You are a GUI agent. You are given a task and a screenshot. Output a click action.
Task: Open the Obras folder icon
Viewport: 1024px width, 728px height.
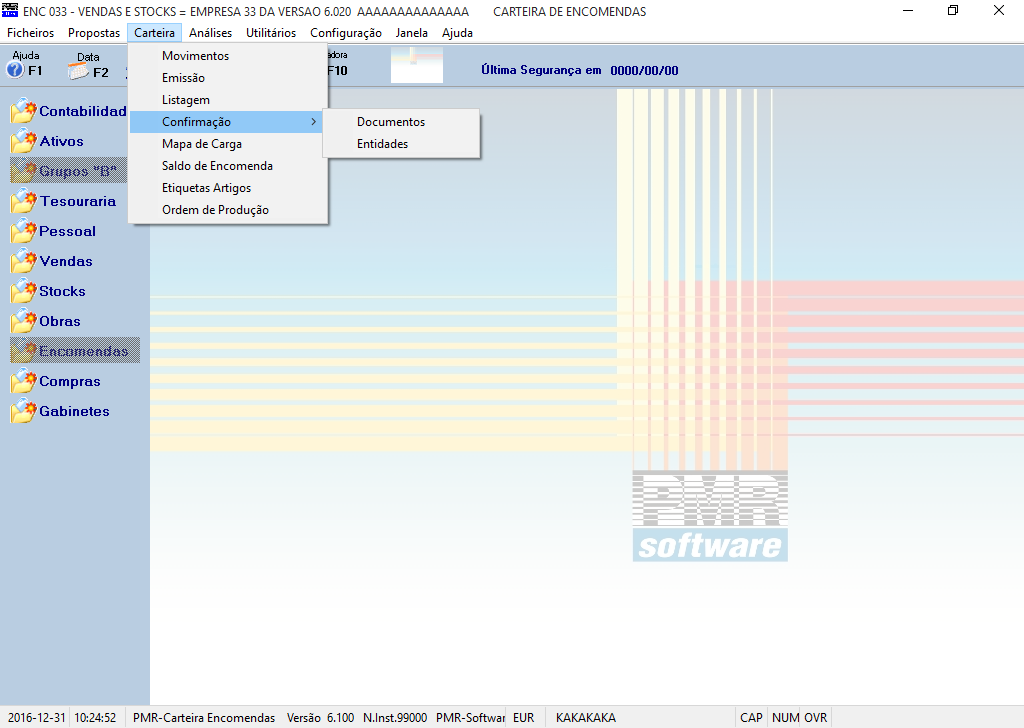click(24, 321)
